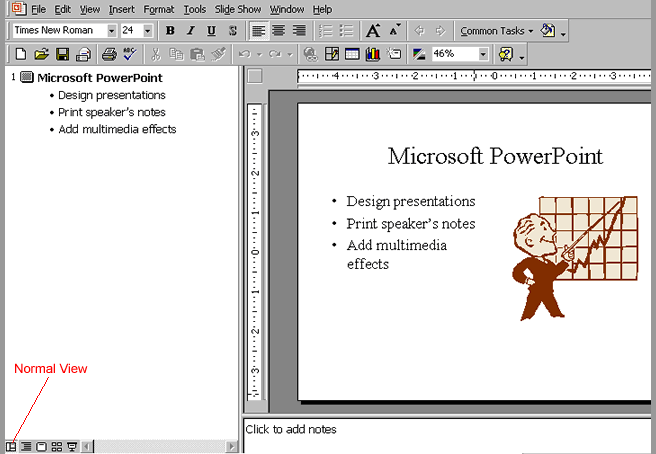Image resolution: width=656 pixels, height=454 pixels.
Task: Toggle Underline text formatting
Action: (x=211, y=31)
